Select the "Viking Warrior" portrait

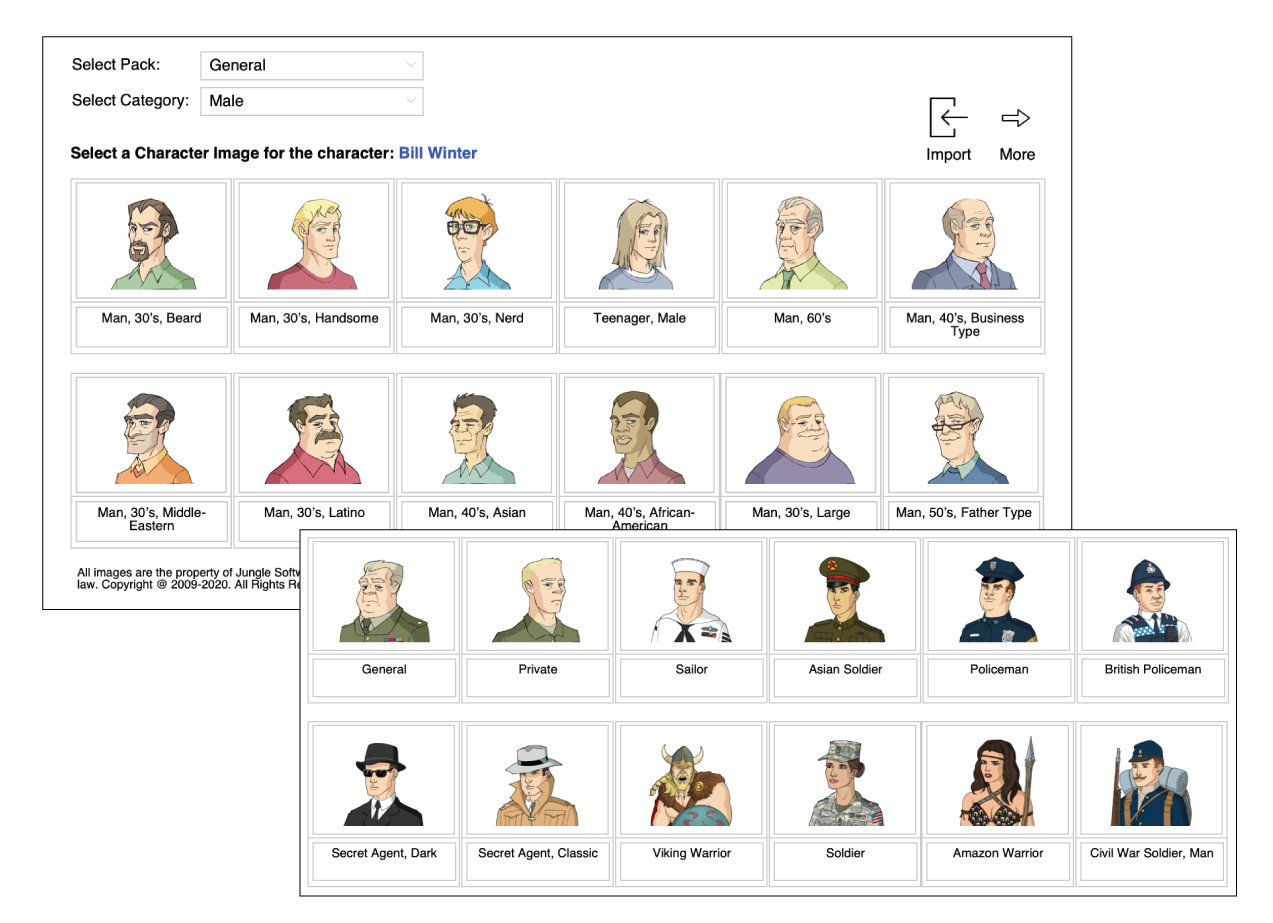pyautogui.click(x=690, y=780)
